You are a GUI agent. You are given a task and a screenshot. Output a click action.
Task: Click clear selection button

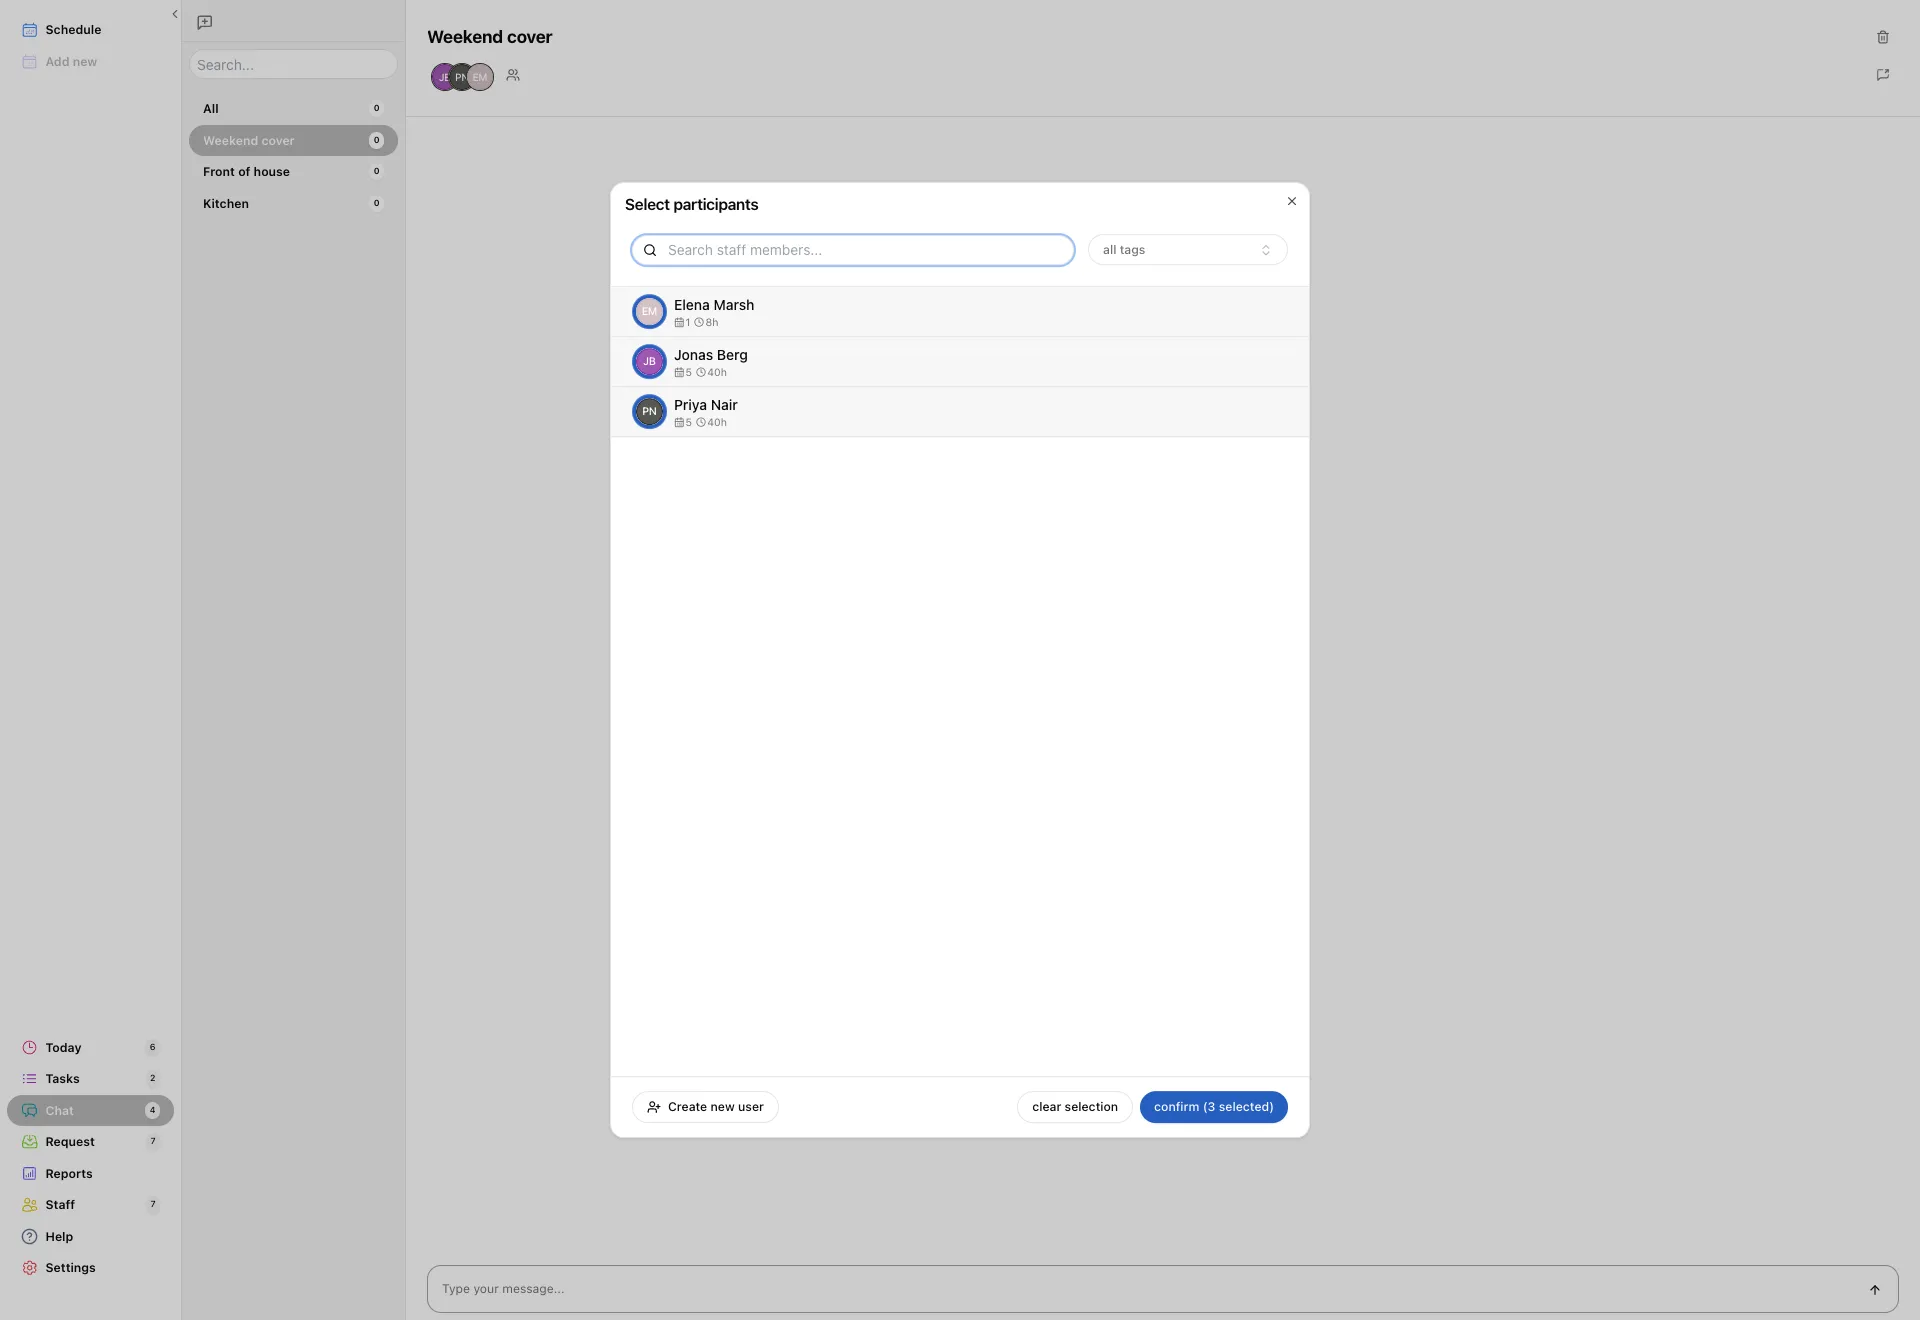pyautogui.click(x=1075, y=1107)
